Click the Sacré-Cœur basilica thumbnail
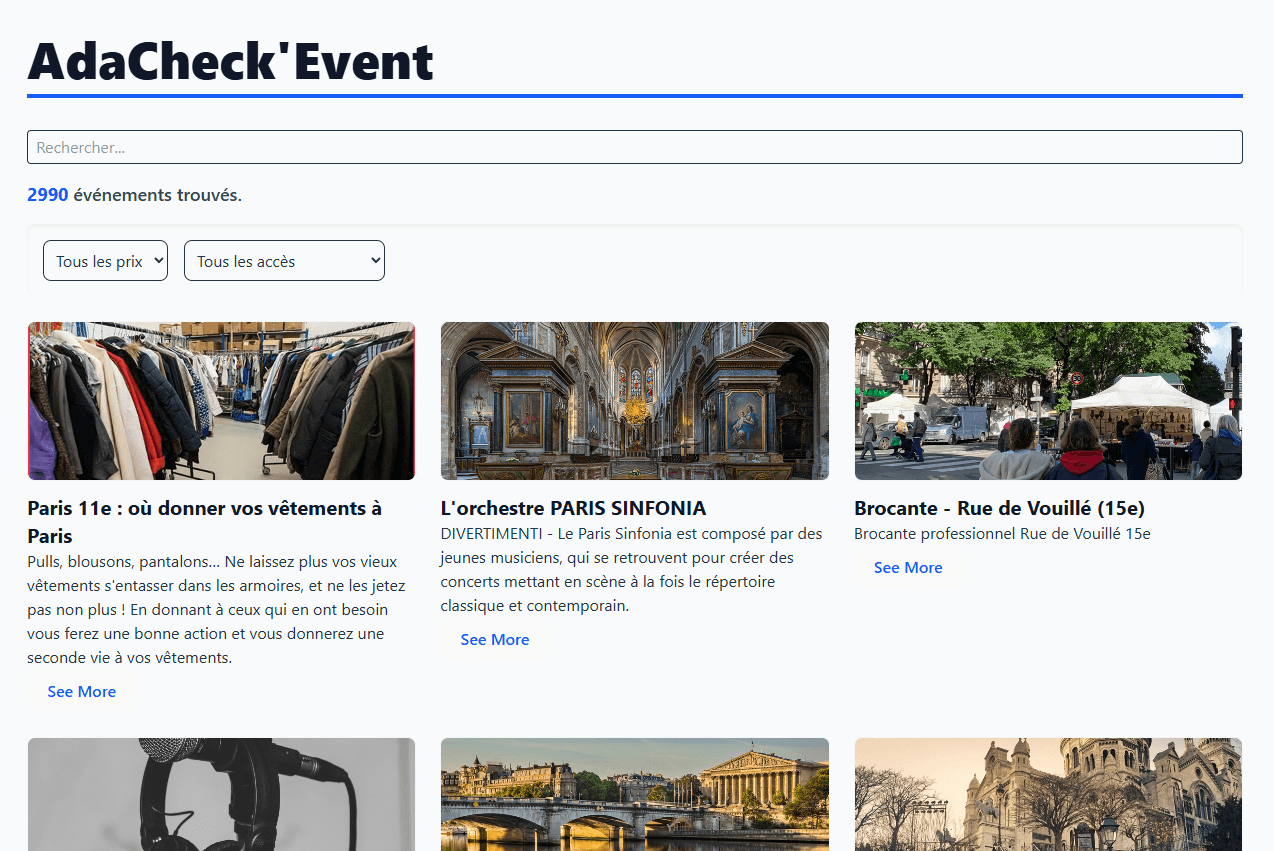This screenshot has width=1274, height=851. pos(1048,794)
